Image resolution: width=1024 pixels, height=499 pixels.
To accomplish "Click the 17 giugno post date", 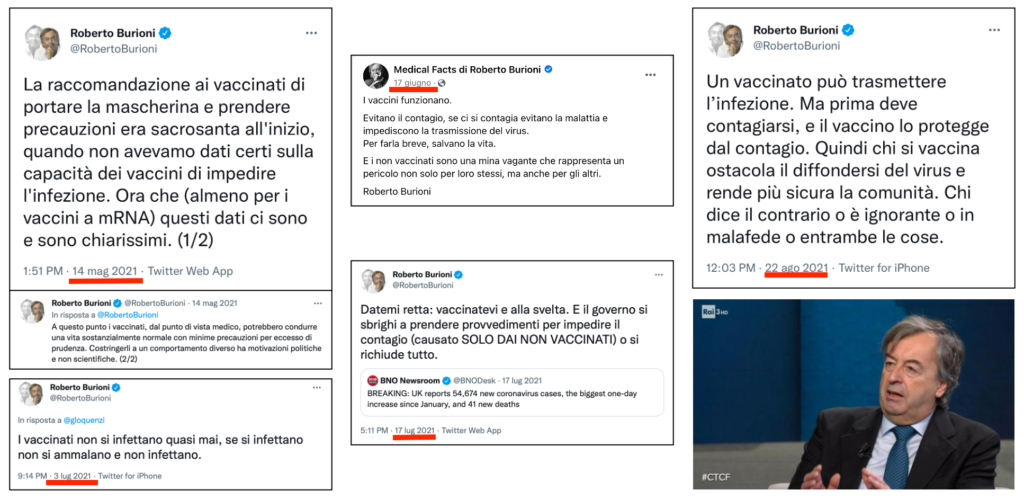I will tap(412, 83).
